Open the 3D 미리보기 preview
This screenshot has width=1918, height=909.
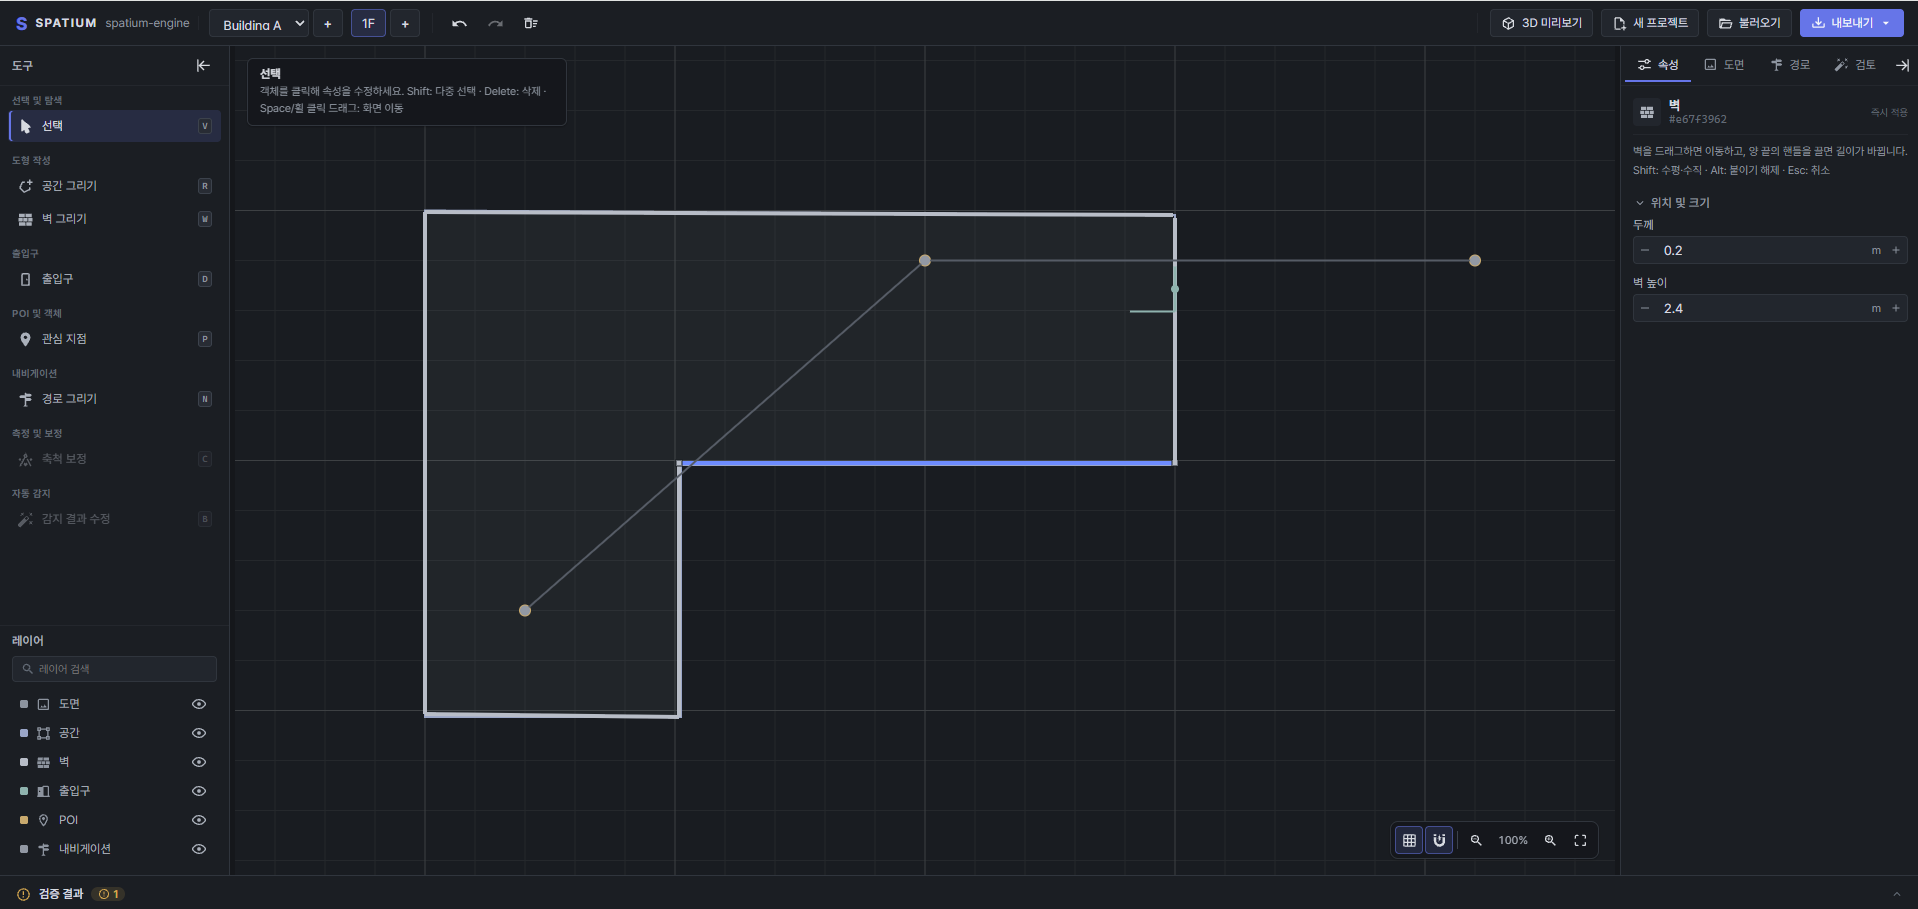coord(1543,23)
